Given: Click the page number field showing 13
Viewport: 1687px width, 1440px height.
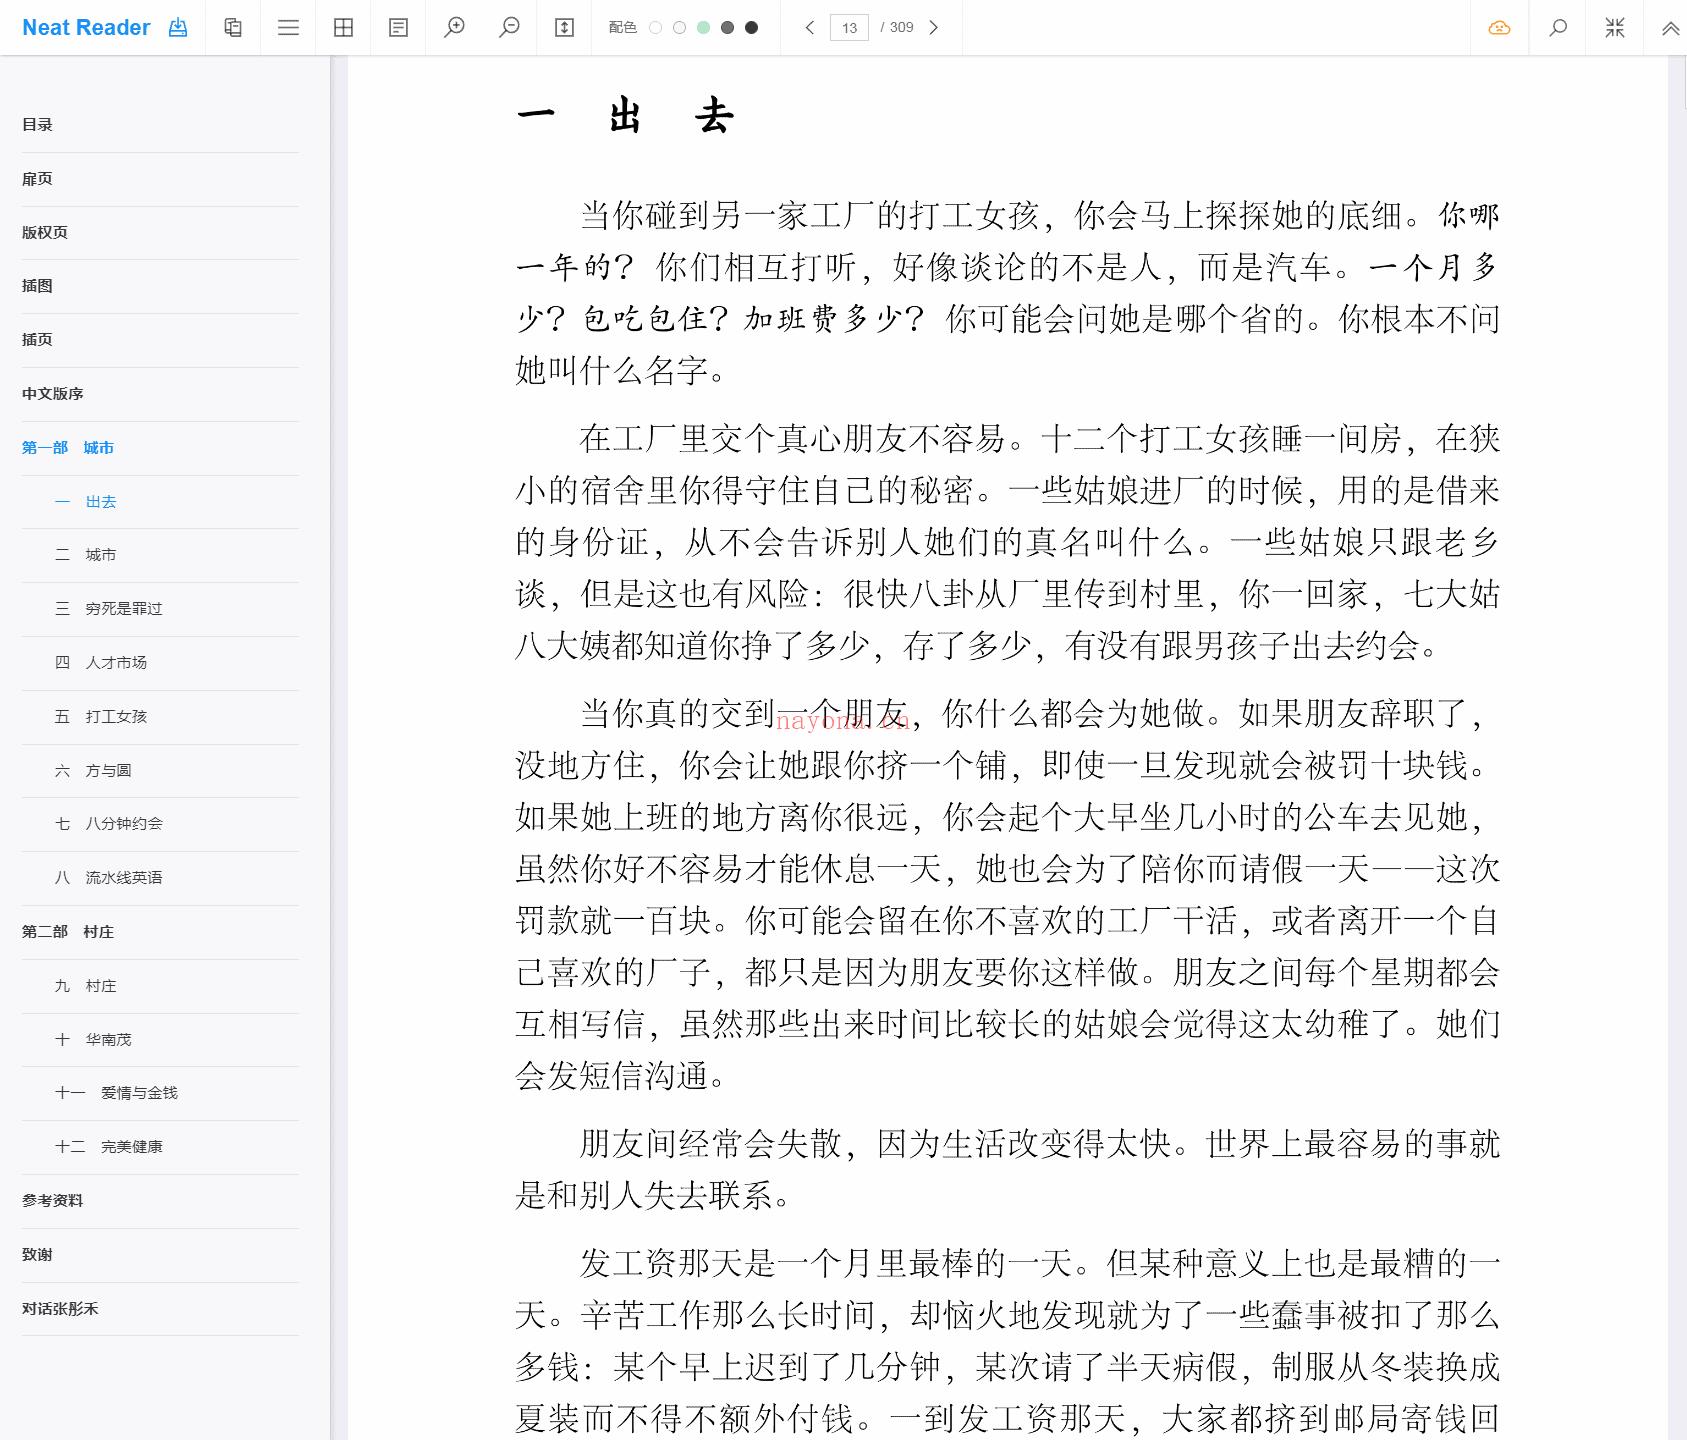Looking at the screenshot, I should pyautogui.click(x=849, y=28).
